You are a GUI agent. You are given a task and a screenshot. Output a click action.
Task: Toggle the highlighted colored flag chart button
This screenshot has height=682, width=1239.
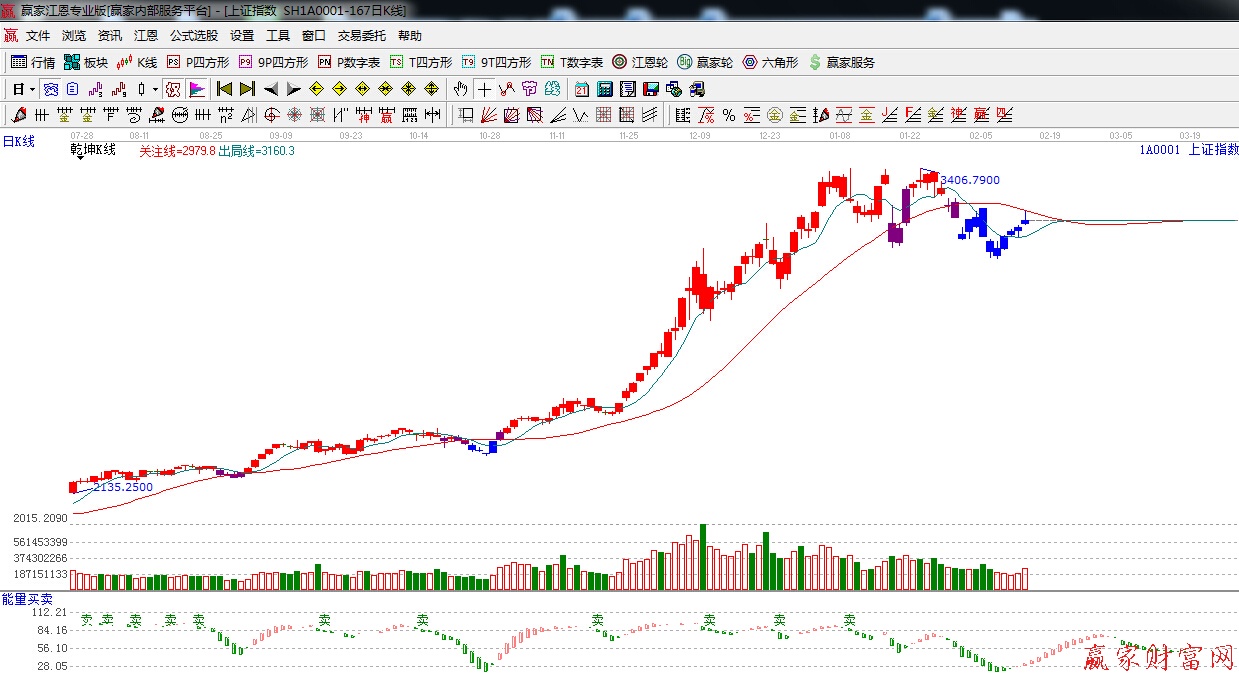[x=196, y=89]
